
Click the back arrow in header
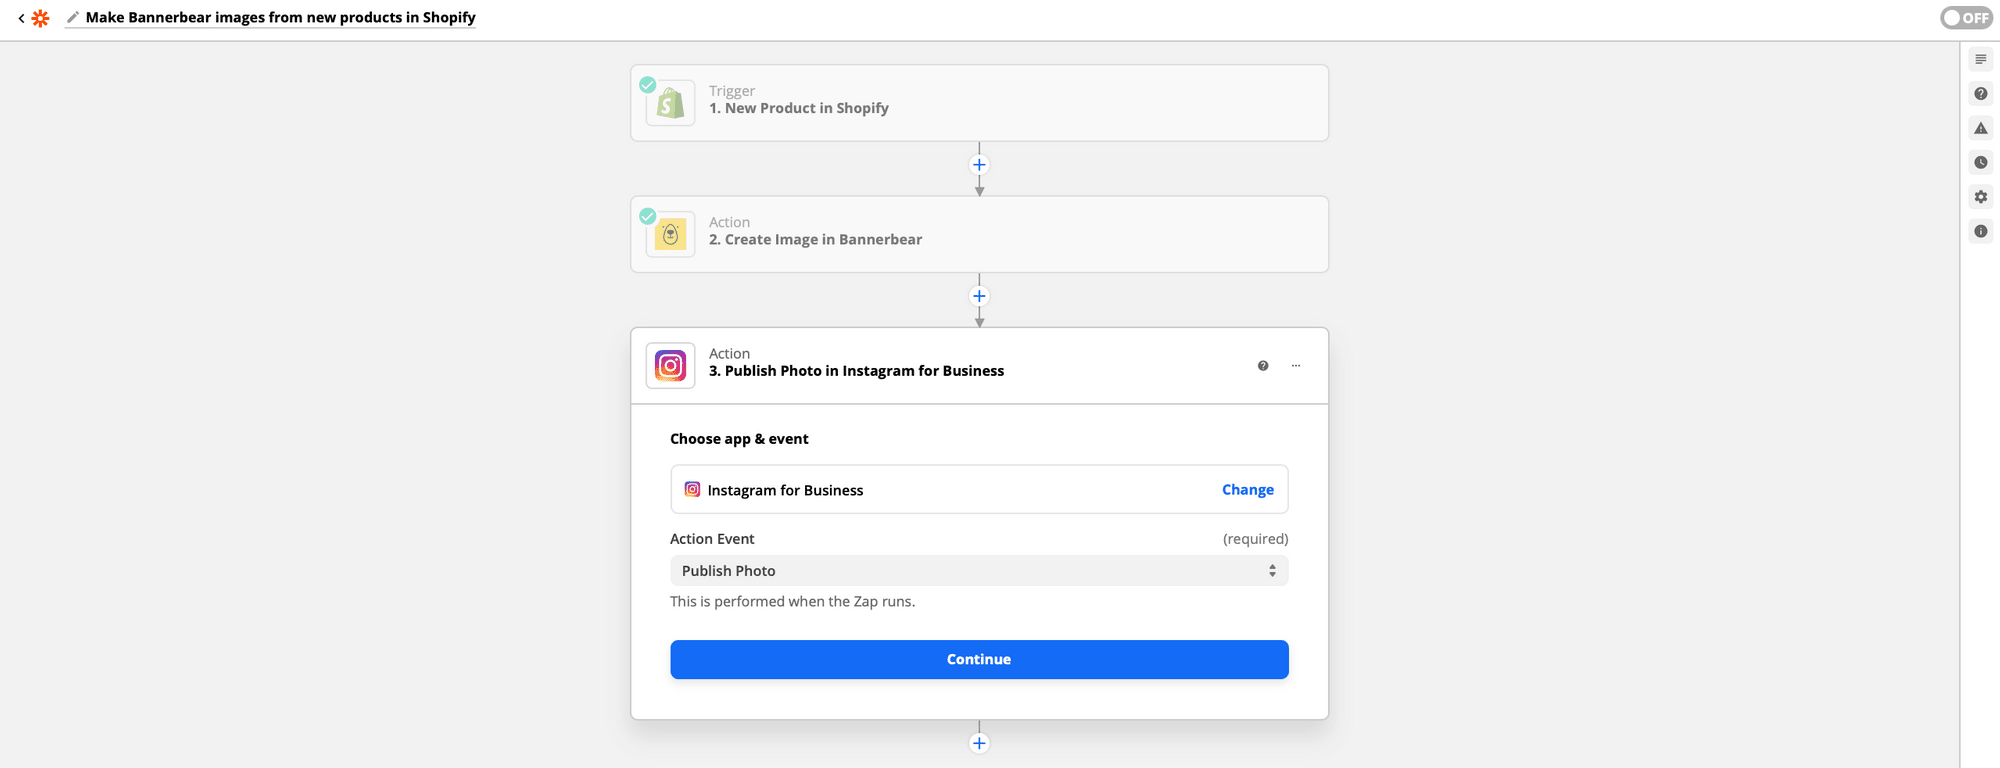pos(21,18)
